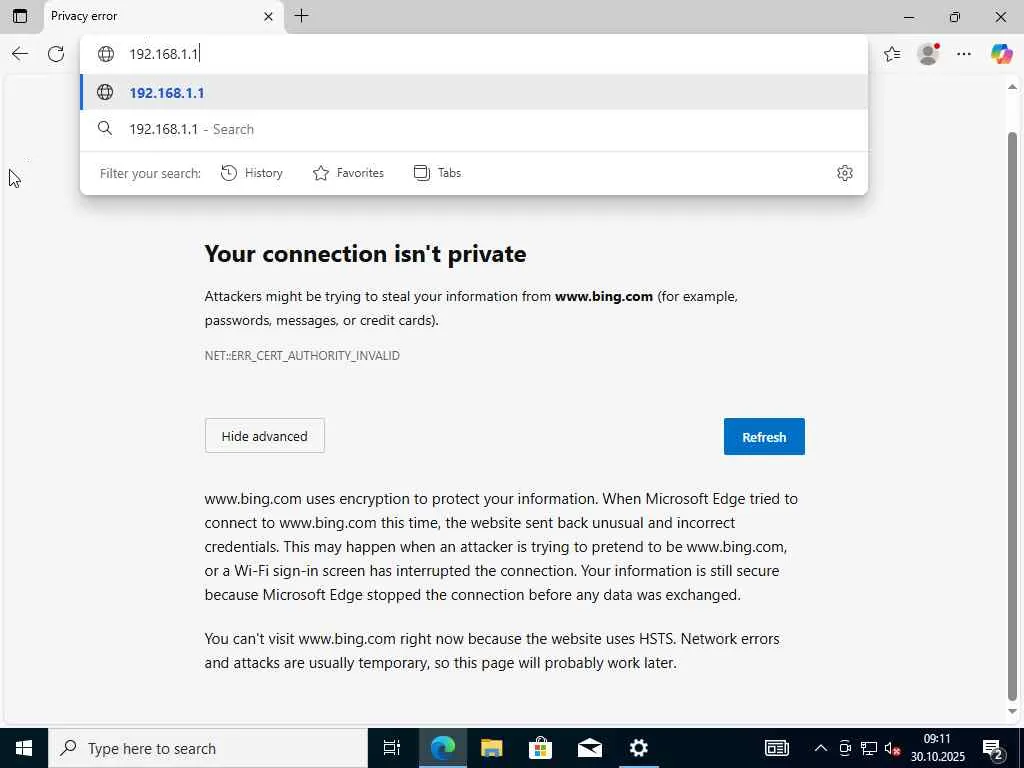
Task: Open the address bar search settings gear
Action: tap(845, 173)
